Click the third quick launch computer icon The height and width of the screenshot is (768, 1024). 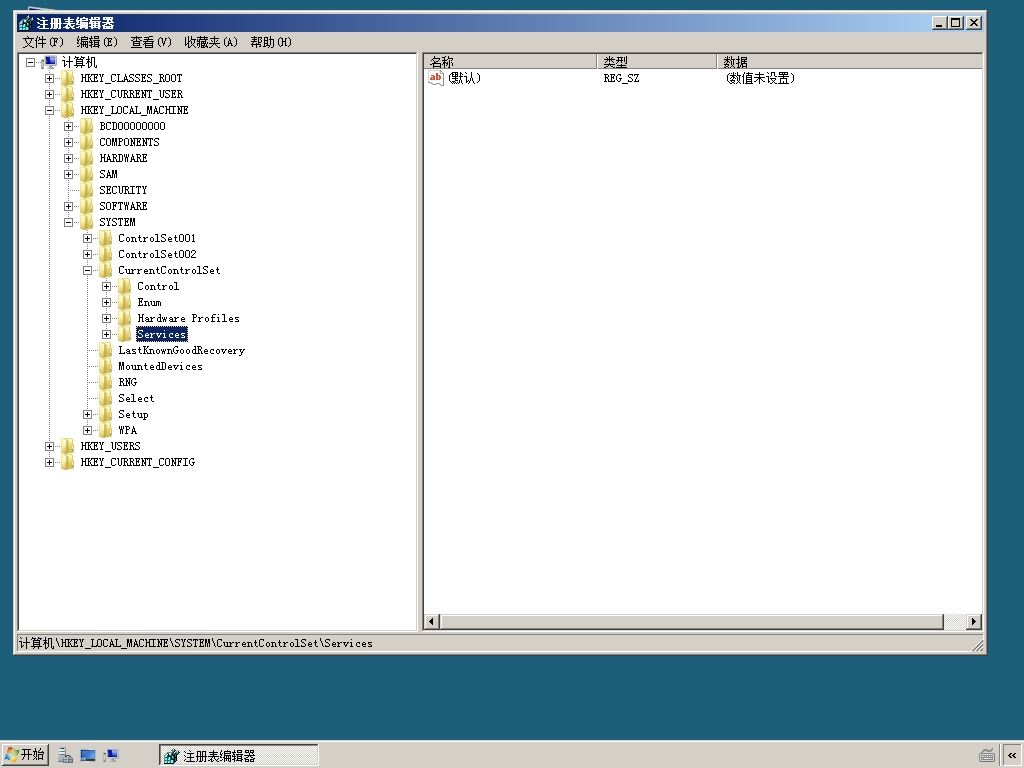click(111, 756)
